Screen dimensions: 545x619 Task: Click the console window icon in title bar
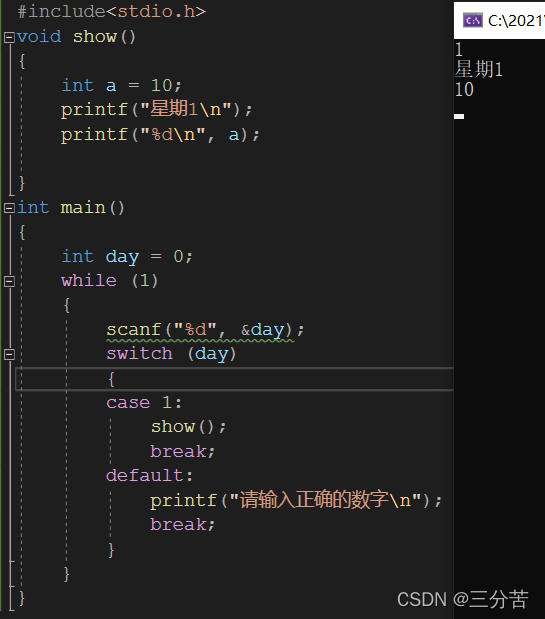click(472, 20)
